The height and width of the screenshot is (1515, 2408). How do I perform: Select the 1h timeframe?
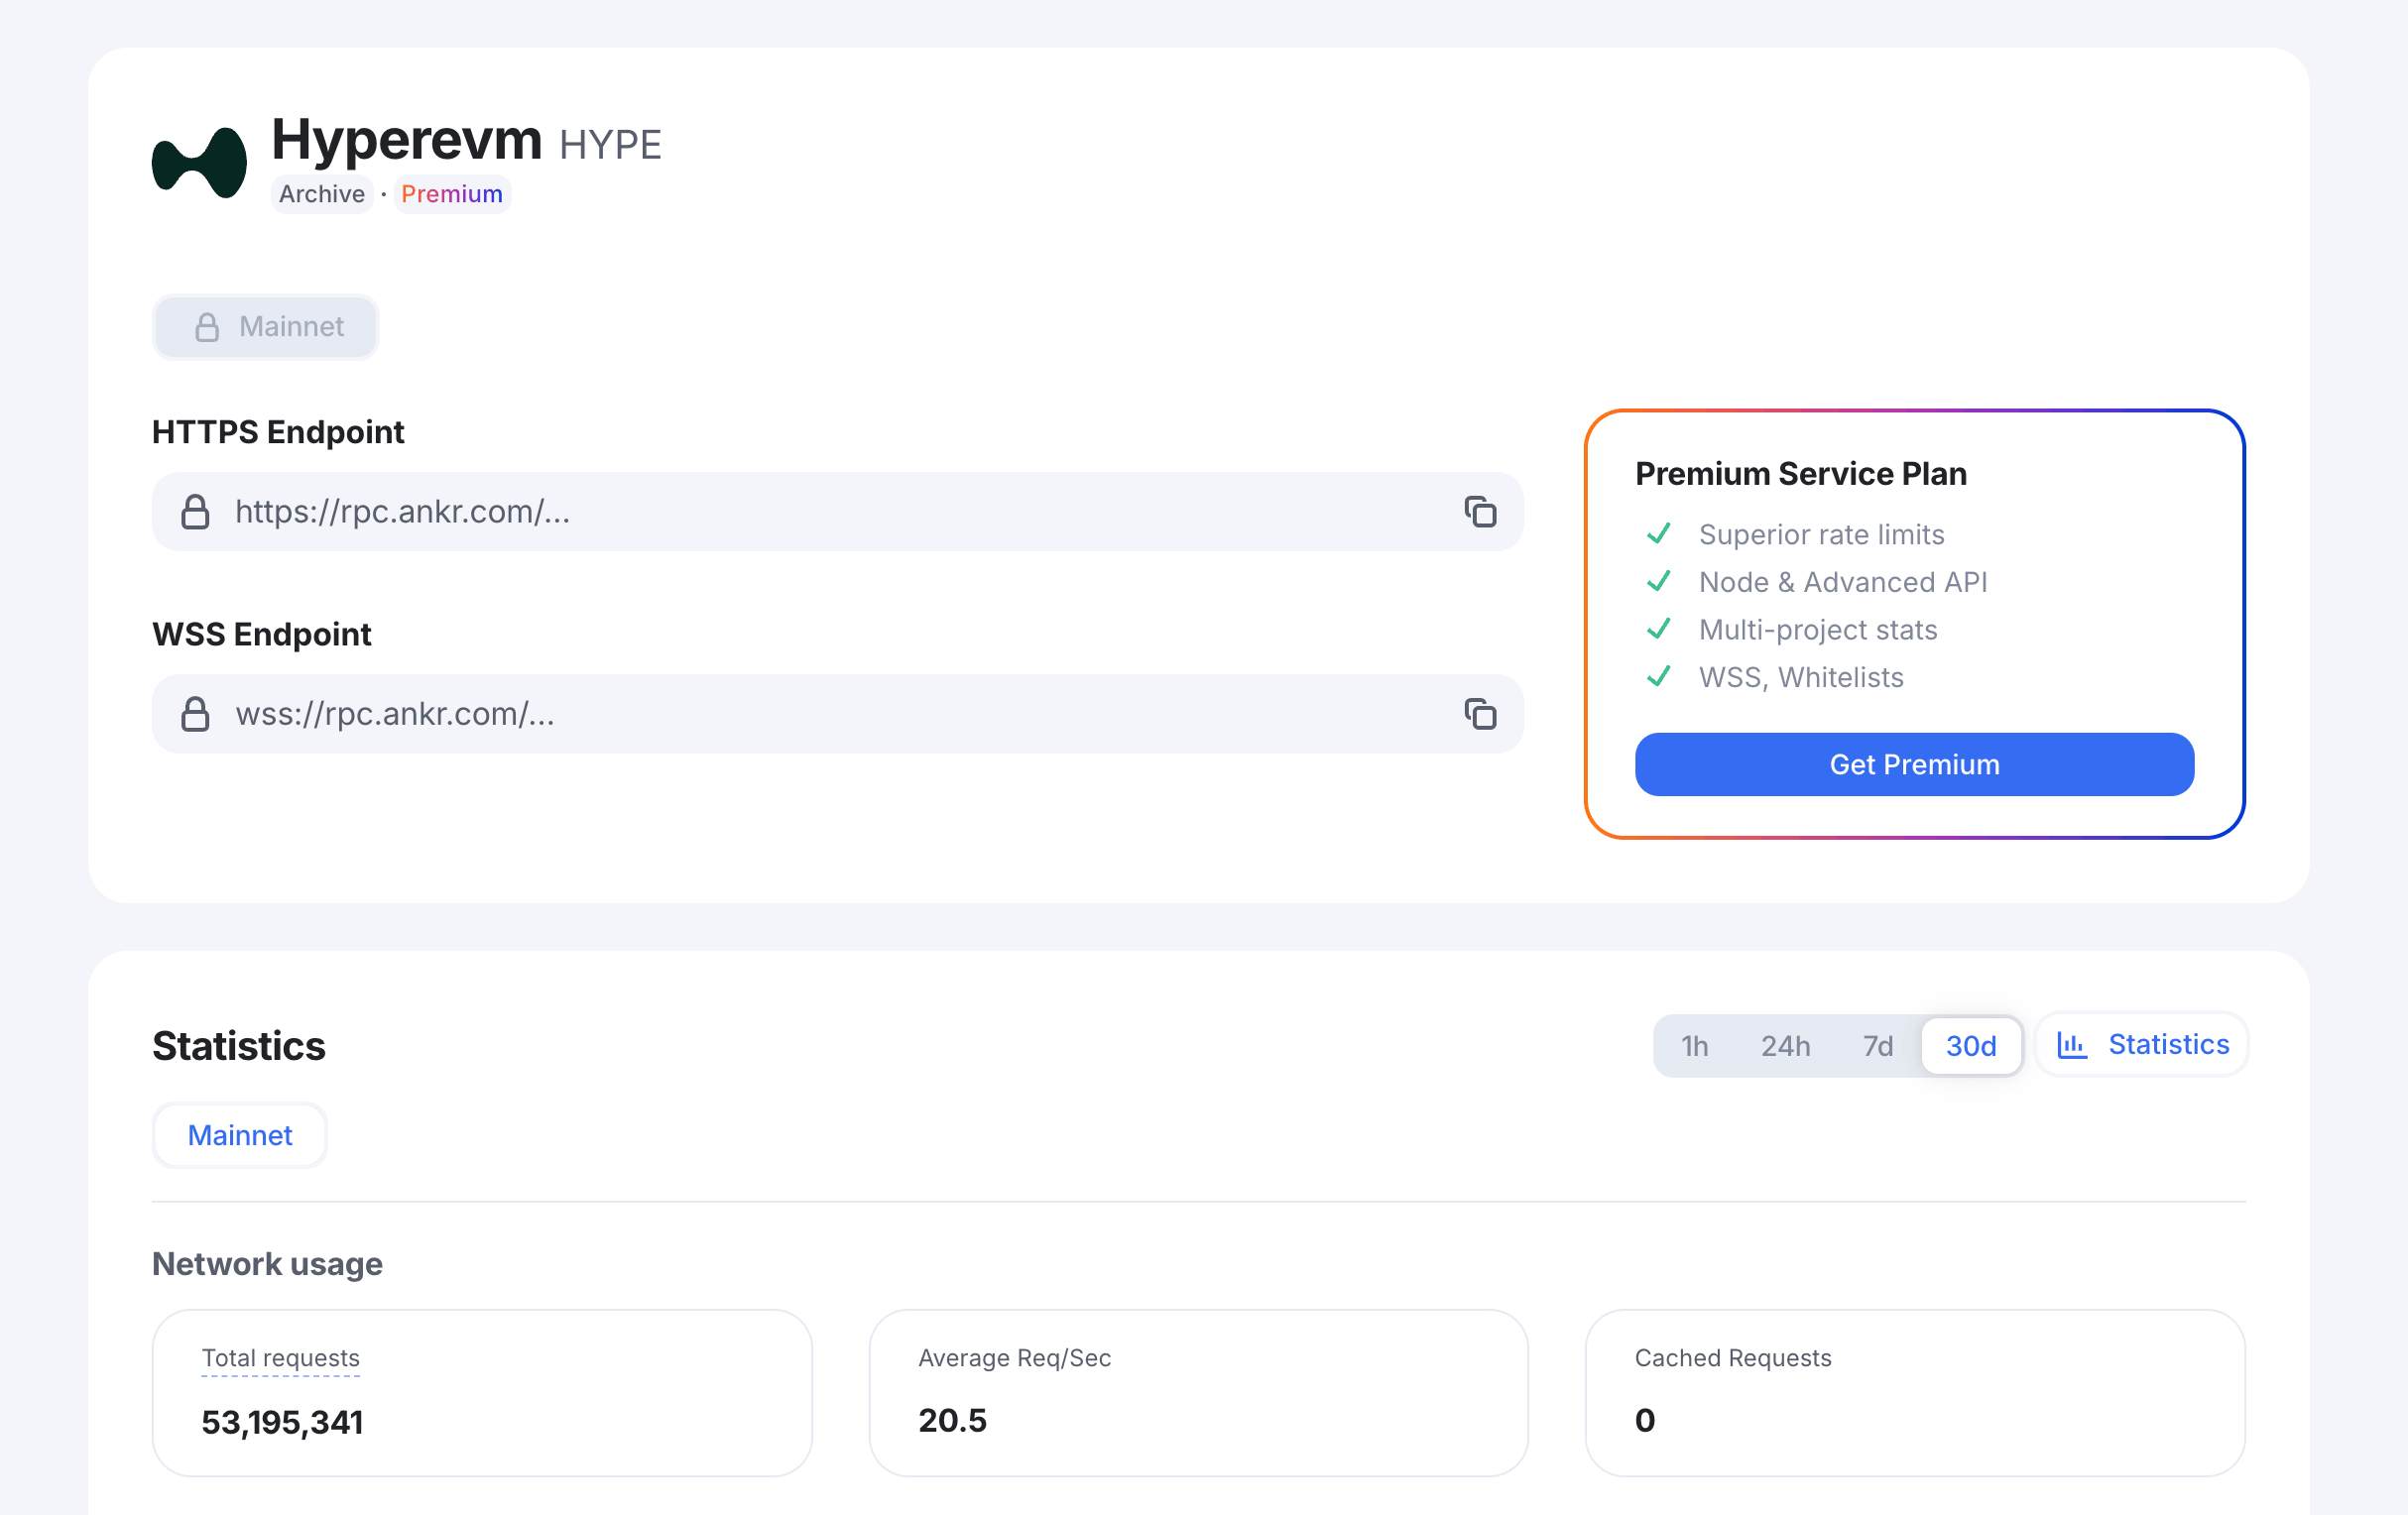[1694, 1046]
